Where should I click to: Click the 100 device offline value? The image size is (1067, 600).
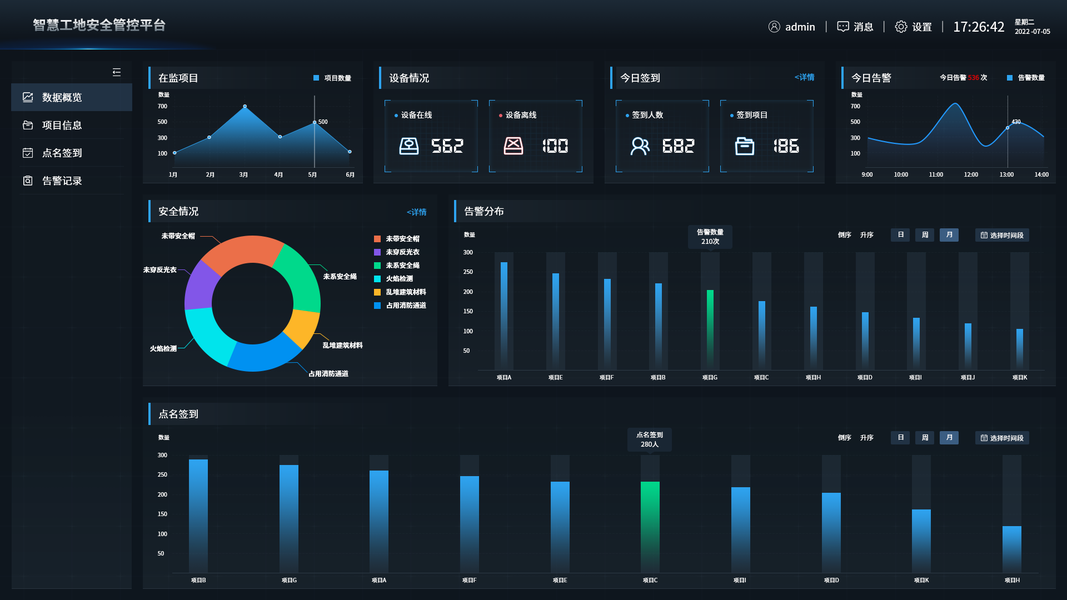point(555,146)
